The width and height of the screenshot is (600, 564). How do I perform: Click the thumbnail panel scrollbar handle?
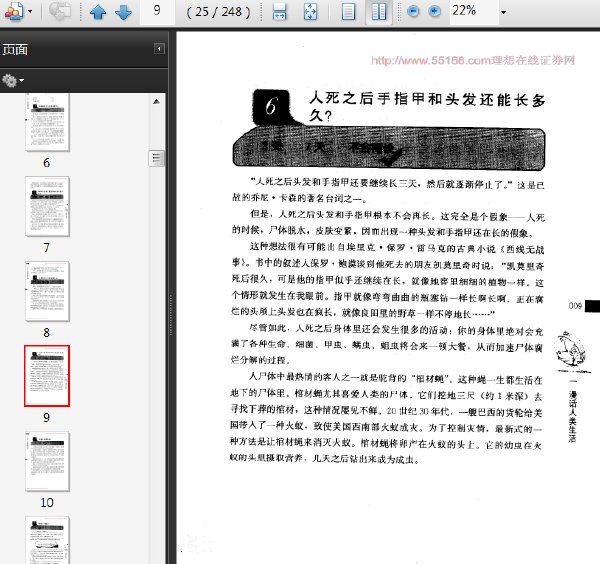(x=156, y=158)
